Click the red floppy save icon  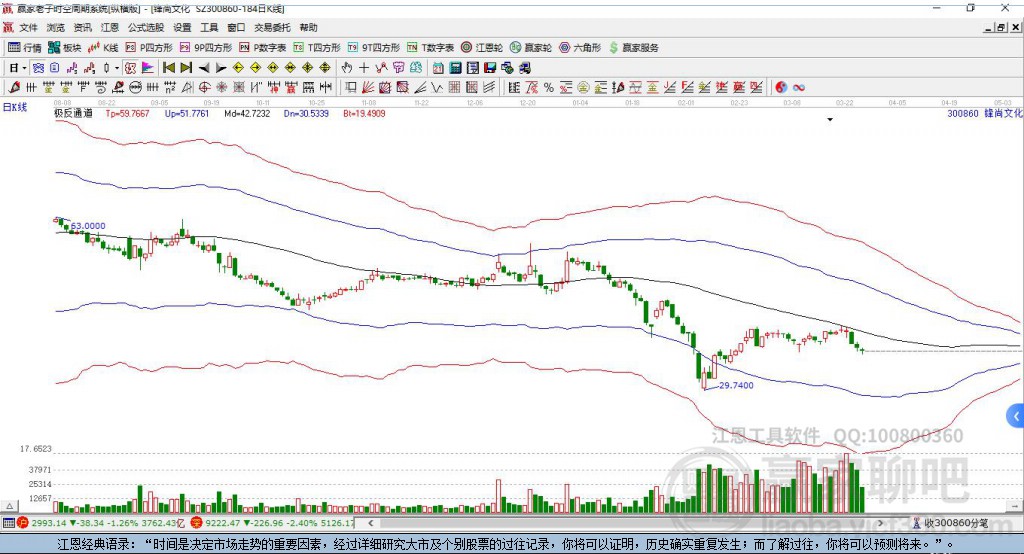coord(490,68)
